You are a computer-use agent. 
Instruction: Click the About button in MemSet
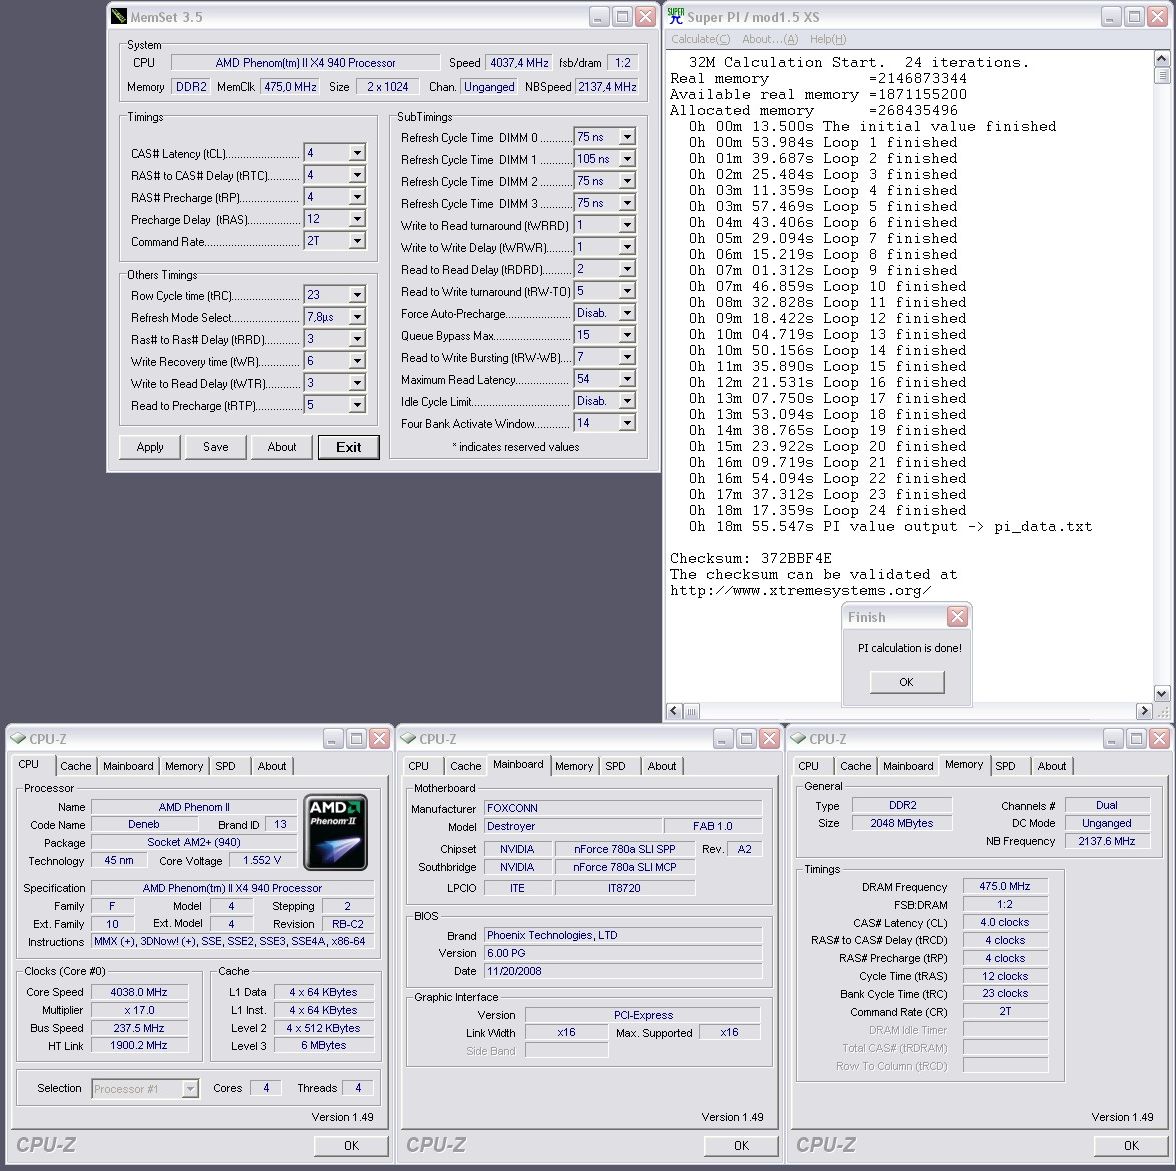pos(282,447)
